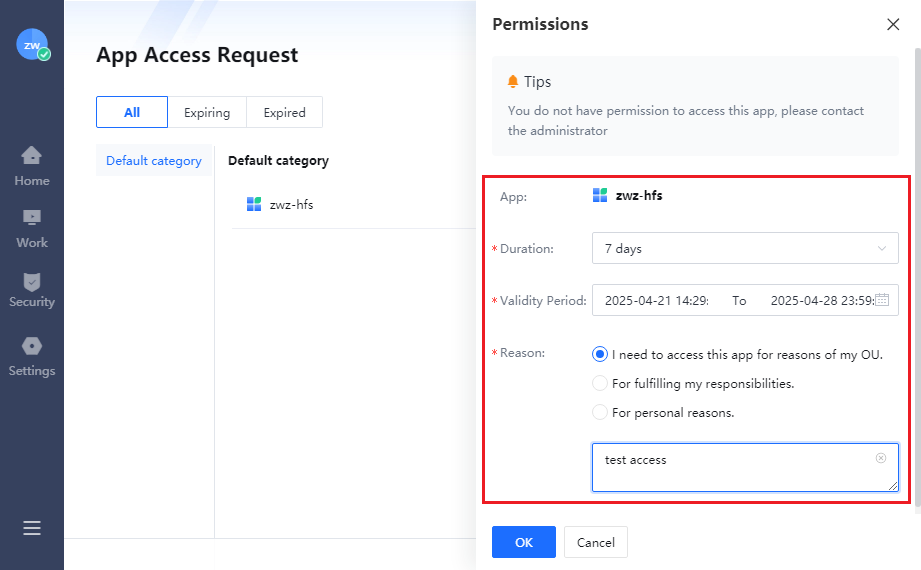The image size is (921, 570).
Task: Open the Home section in sidebar
Action: [32, 167]
